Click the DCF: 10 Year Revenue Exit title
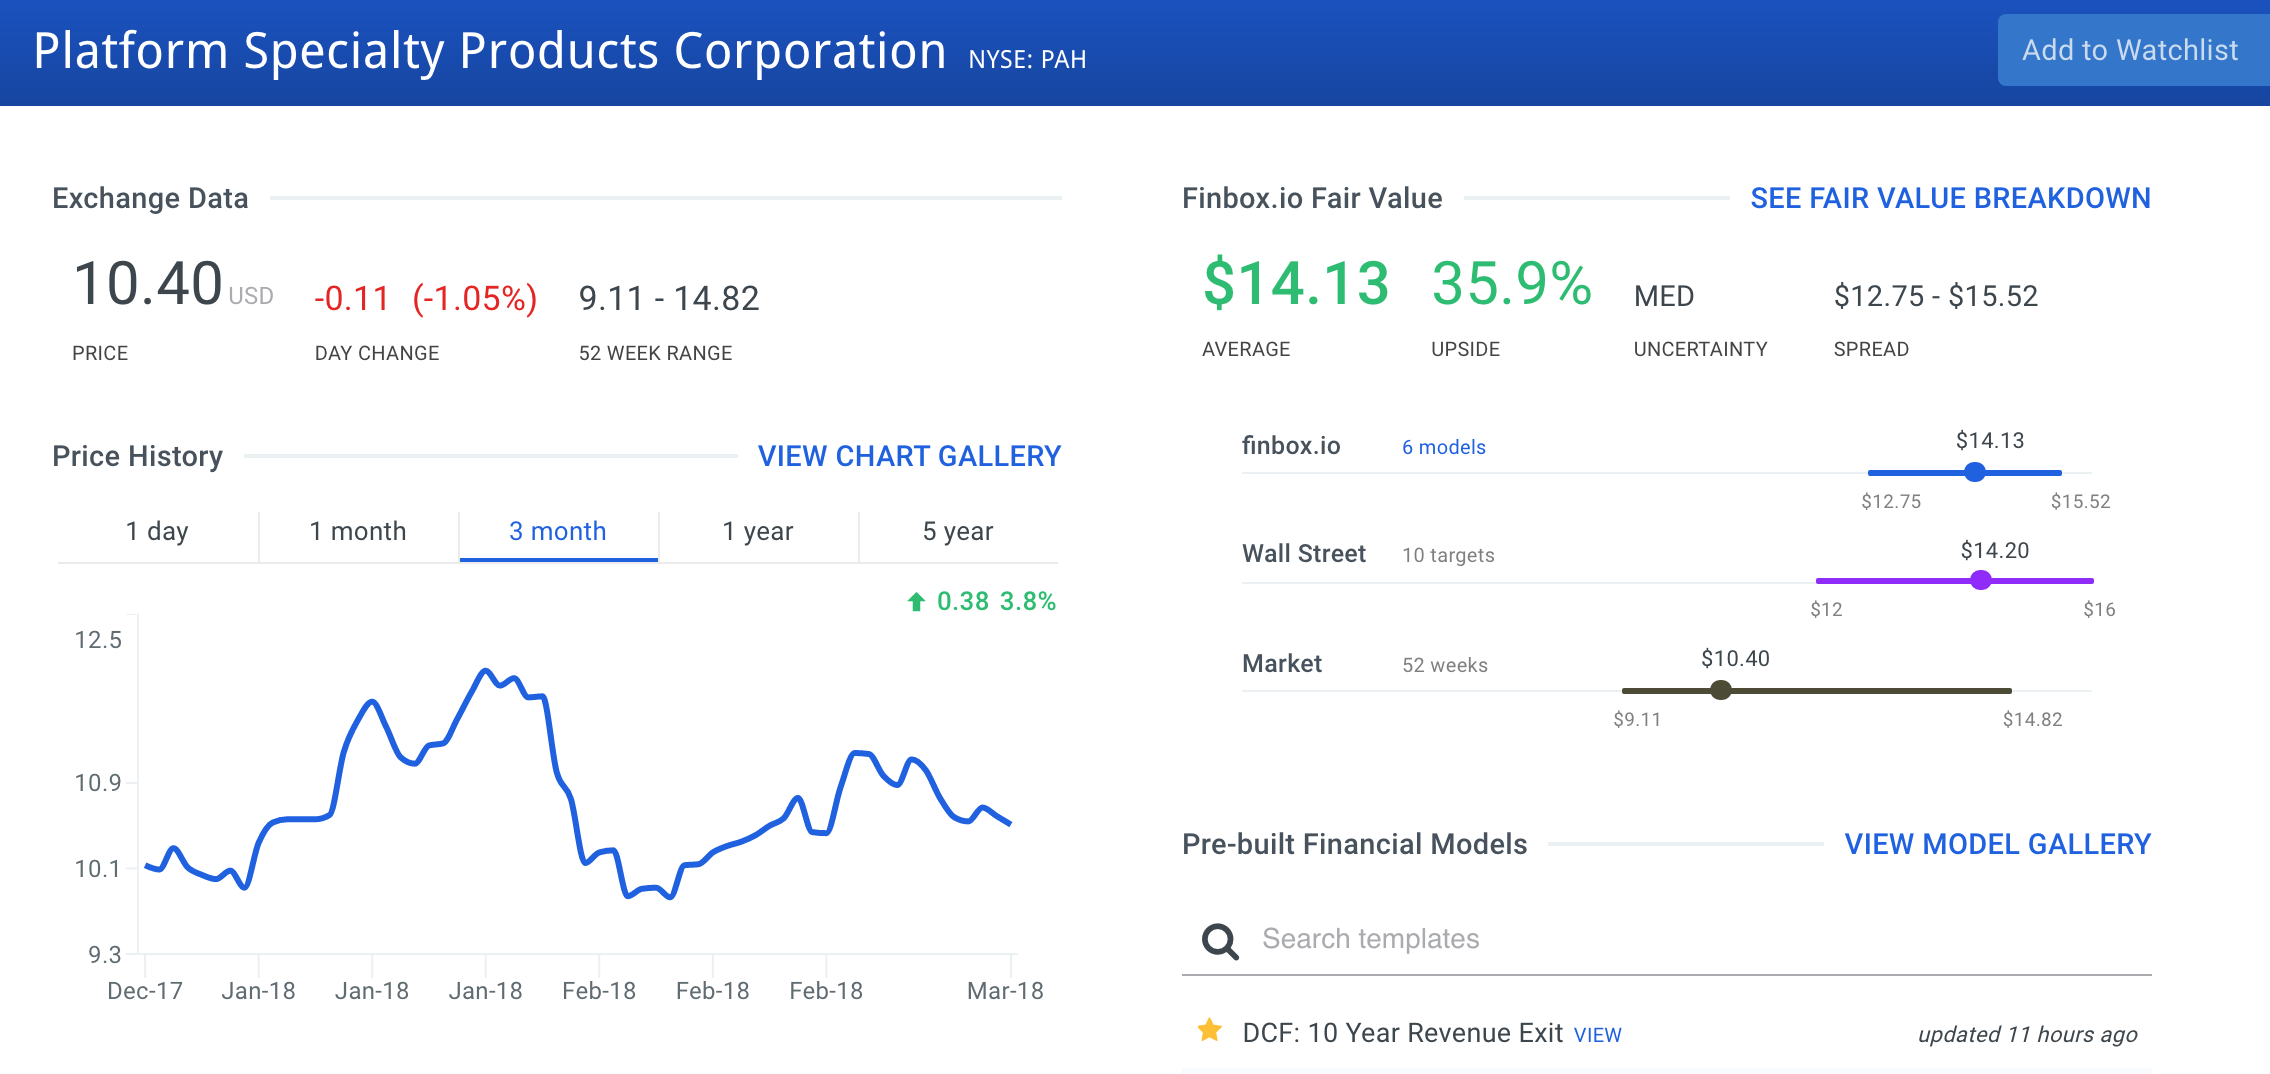 click(x=1402, y=1033)
